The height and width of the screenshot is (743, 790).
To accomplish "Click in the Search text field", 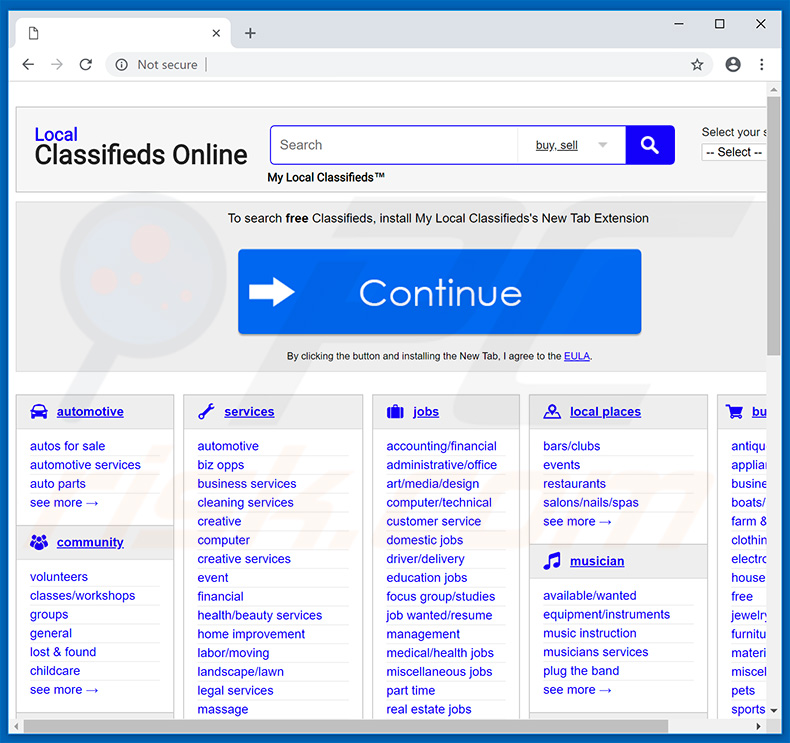I will click(x=394, y=145).
